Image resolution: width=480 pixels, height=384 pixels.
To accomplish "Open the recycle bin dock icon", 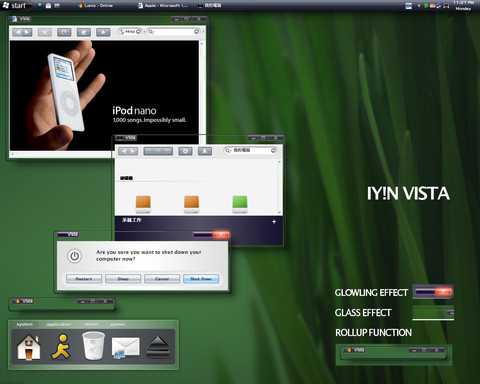I will tap(93, 346).
